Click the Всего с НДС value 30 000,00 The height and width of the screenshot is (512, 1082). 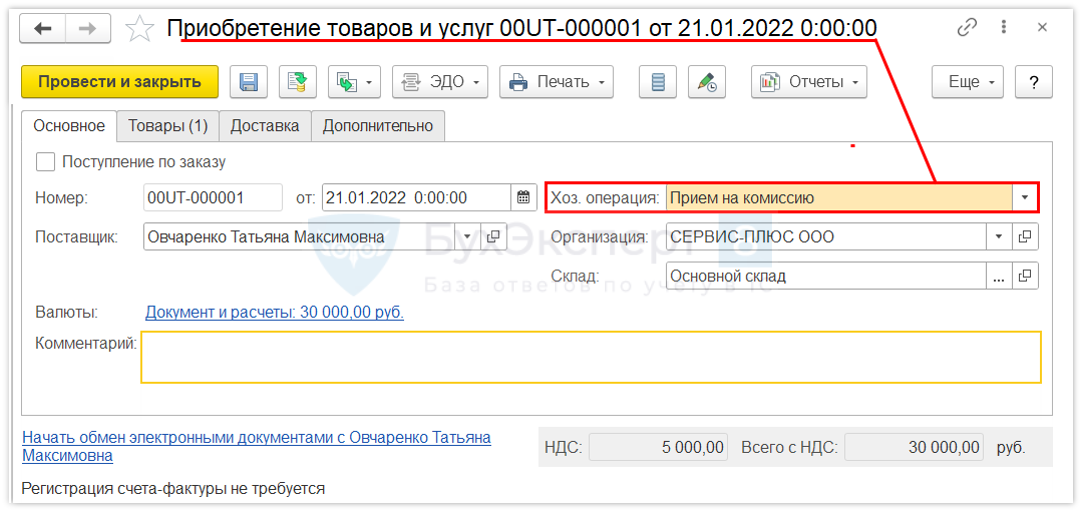pos(914,447)
